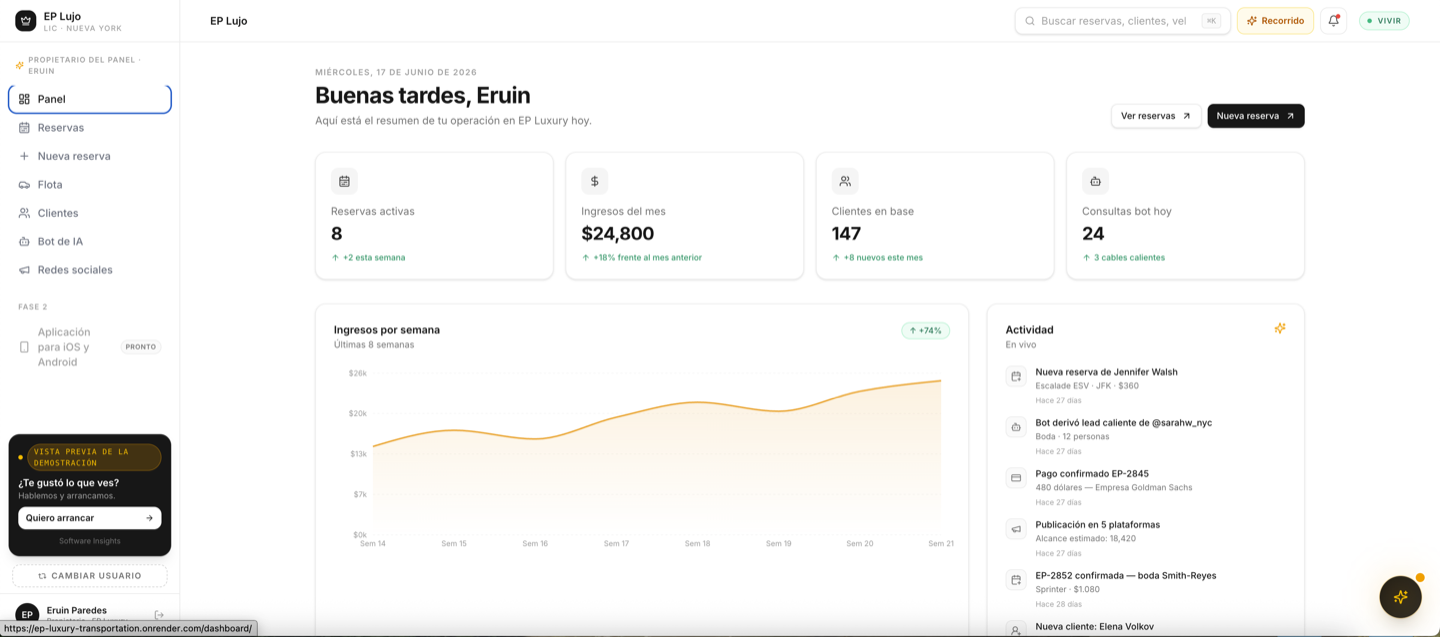This screenshot has height=637, width=1440.
Task: Open Reservas from the sidebar menu
Action: pos(90,128)
